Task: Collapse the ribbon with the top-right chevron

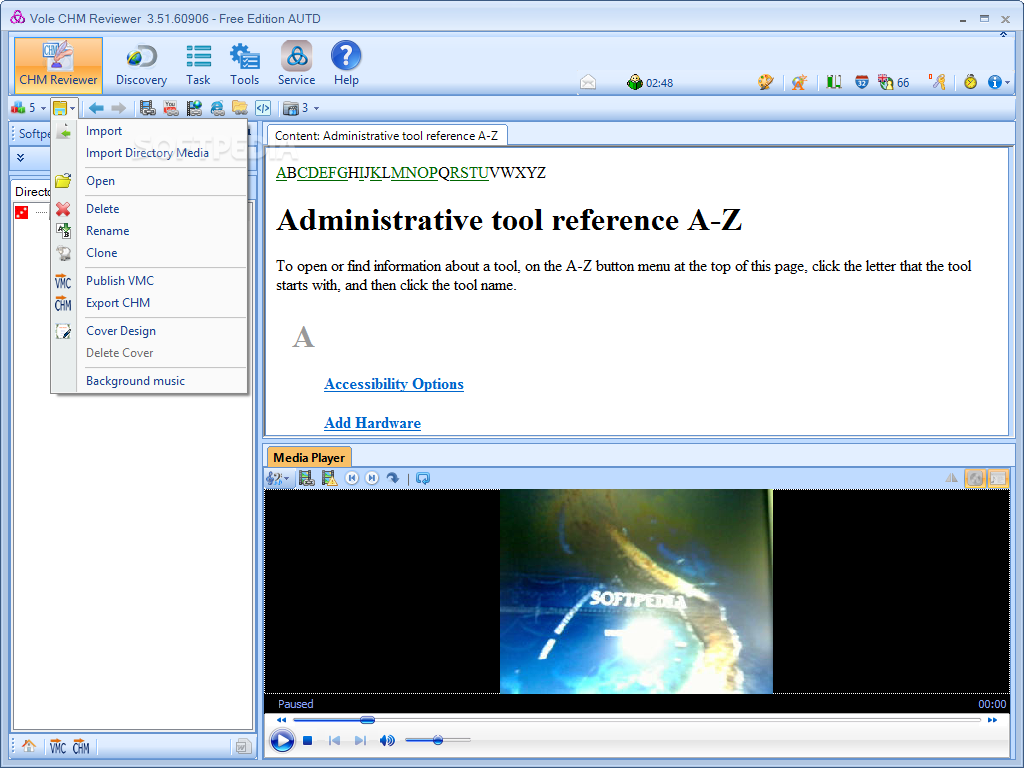Action: coord(1004,35)
